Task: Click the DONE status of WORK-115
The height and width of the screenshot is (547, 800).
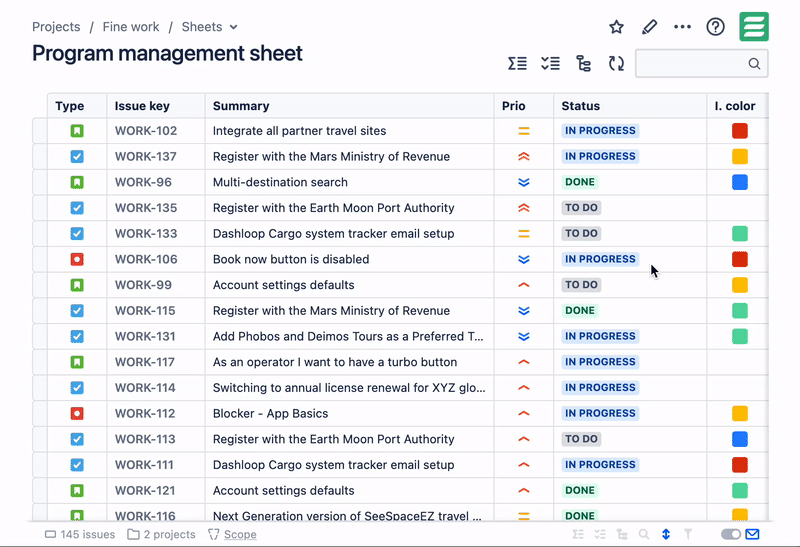Action: coord(580,311)
